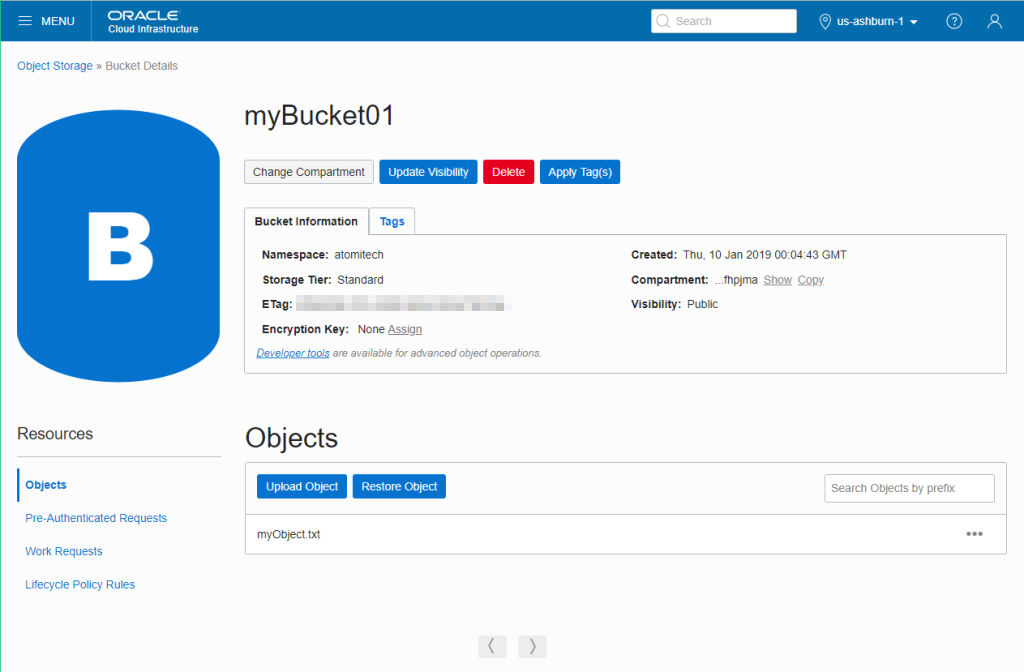Click the MENU label text
1024x672 pixels.
[x=58, y=21]
